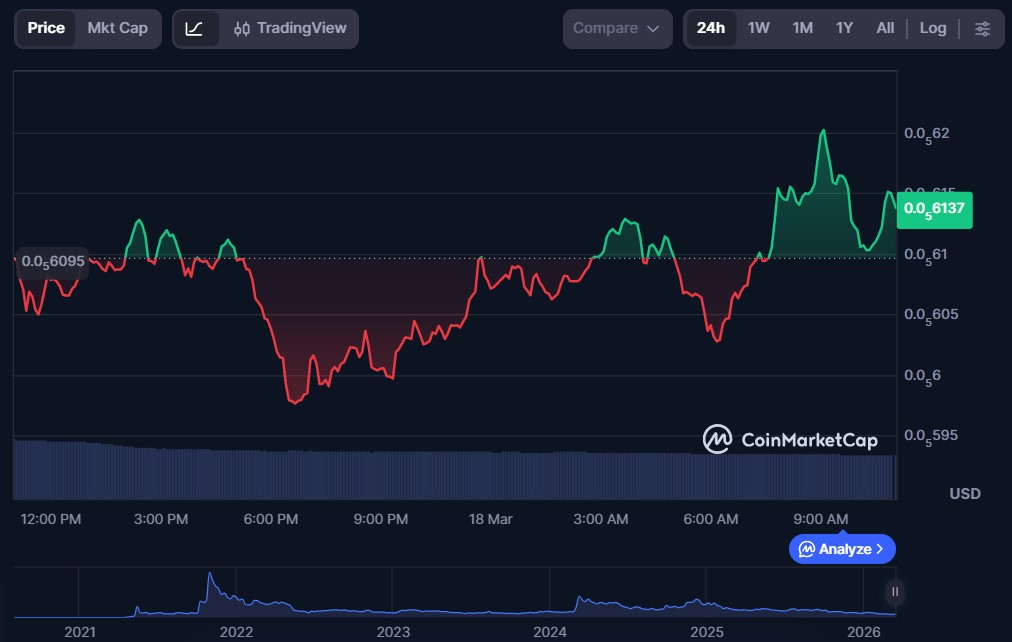Switch to Mkt Cap view
The width and height of the screenshot is (1012, 642).
tap(117, 28)
